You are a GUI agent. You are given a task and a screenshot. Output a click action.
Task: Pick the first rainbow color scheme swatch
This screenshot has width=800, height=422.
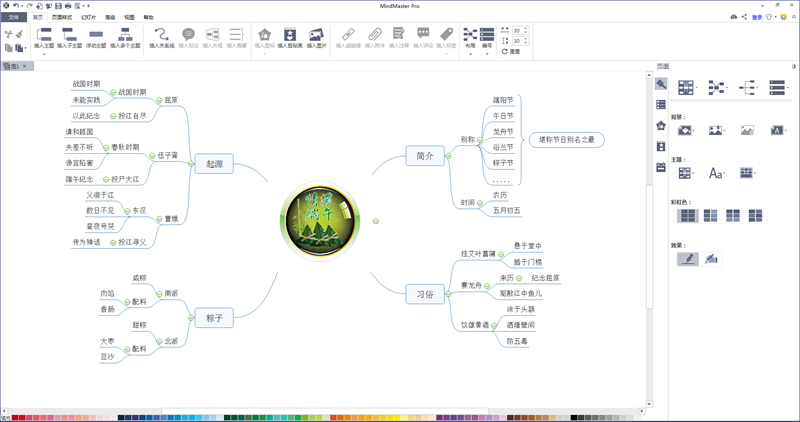685,216
